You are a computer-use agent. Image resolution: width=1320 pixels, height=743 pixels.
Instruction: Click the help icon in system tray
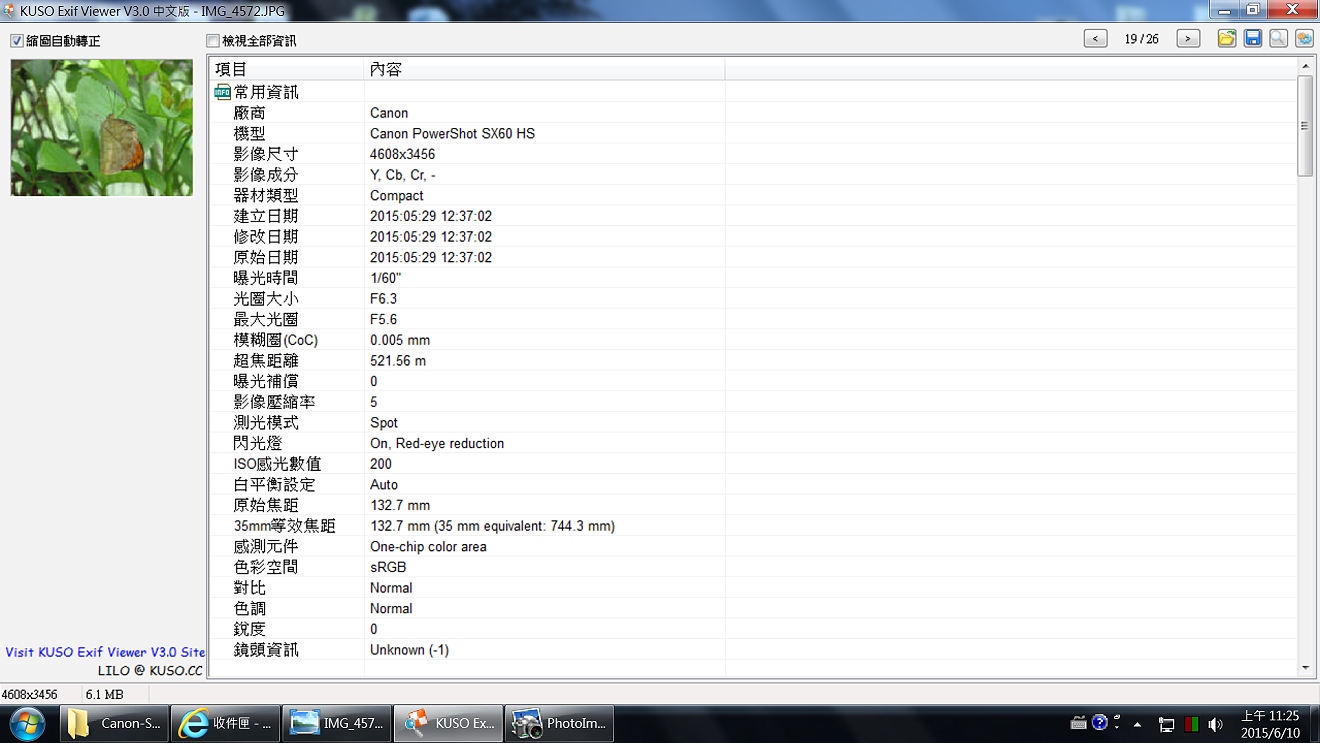pos(1100,723)
